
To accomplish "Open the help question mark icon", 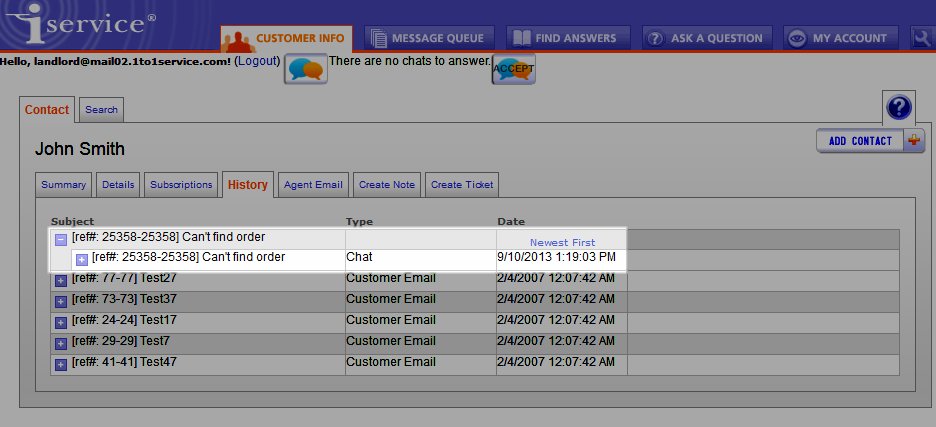I will click(x=899, y=107).
